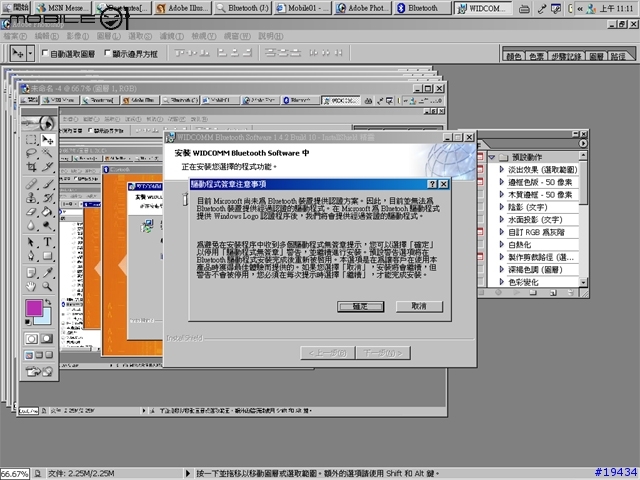Viewport: 640px width, 480px height.
Task: Open 檔案 menu in Photoshop
Action: click(16, 36)
